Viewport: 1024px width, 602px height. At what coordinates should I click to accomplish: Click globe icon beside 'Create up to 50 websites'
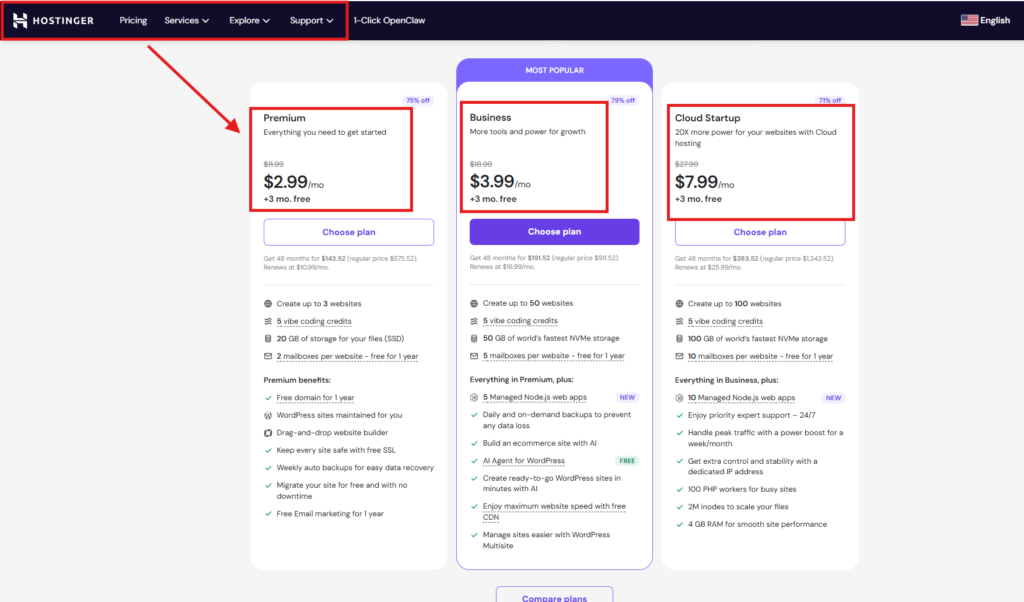(x=474, y=303)
